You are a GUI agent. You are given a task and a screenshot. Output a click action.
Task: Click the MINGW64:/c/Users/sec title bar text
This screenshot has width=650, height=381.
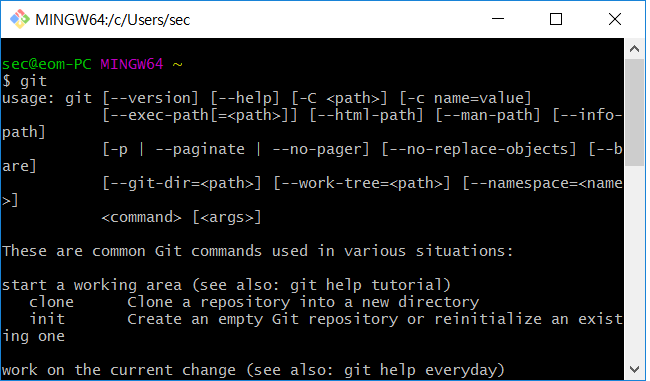pyautogui.click(x=113, y=20)
